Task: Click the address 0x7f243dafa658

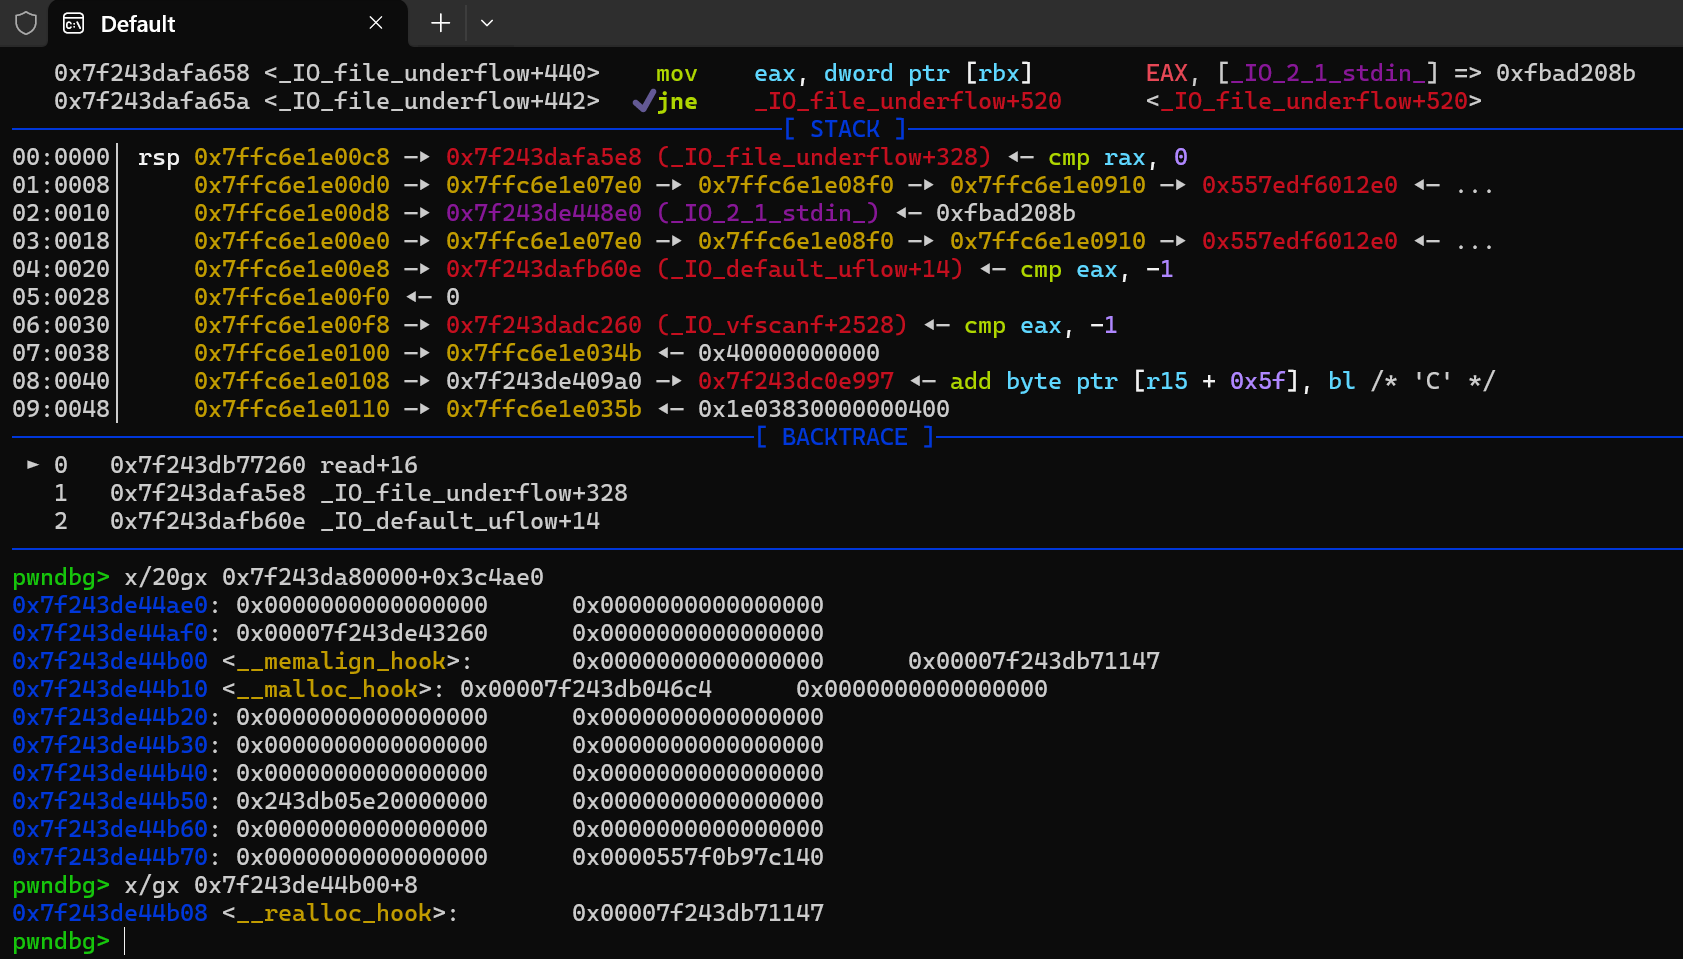Action: pos(152,73)
